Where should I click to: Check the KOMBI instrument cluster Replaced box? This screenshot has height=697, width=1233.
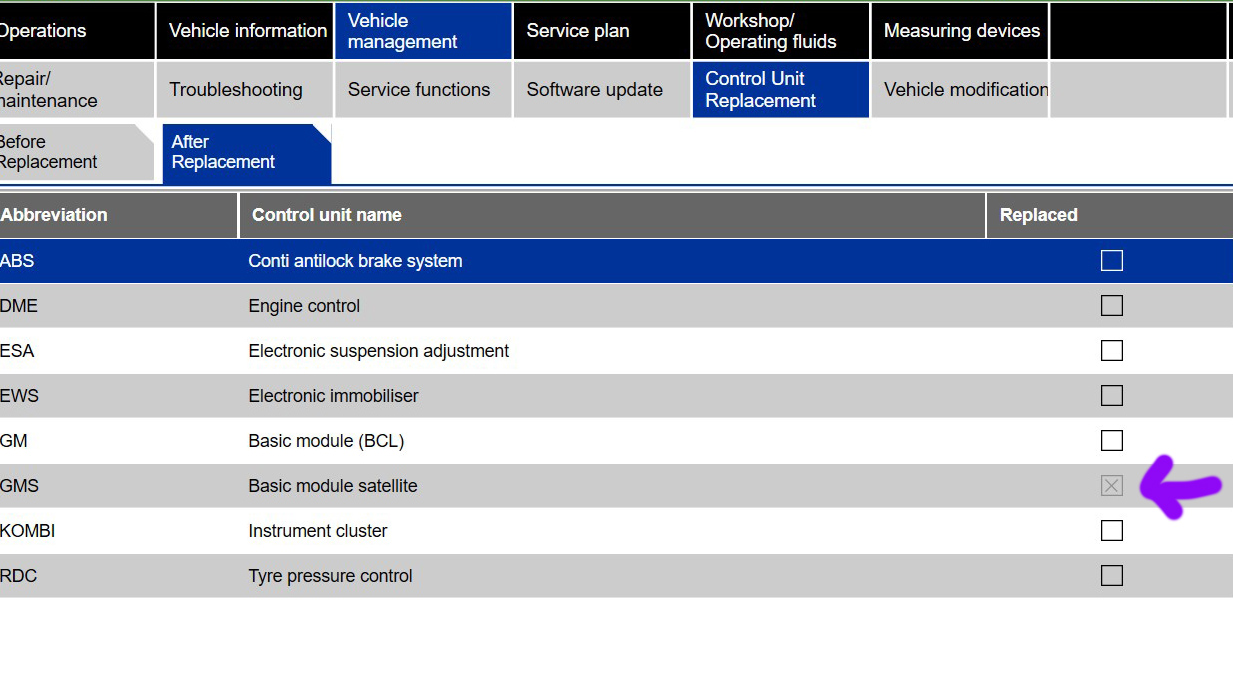[x=1111, y=531]
